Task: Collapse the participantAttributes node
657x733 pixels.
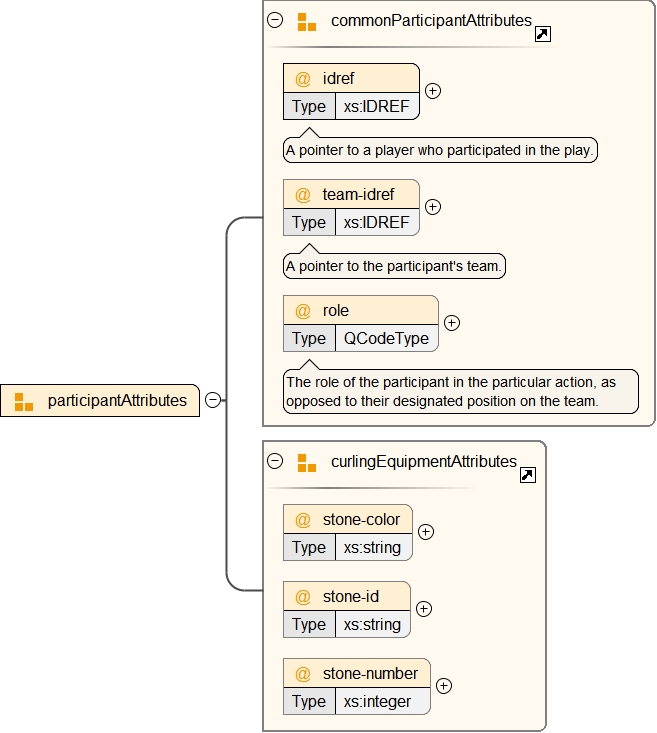Action: 213,400
